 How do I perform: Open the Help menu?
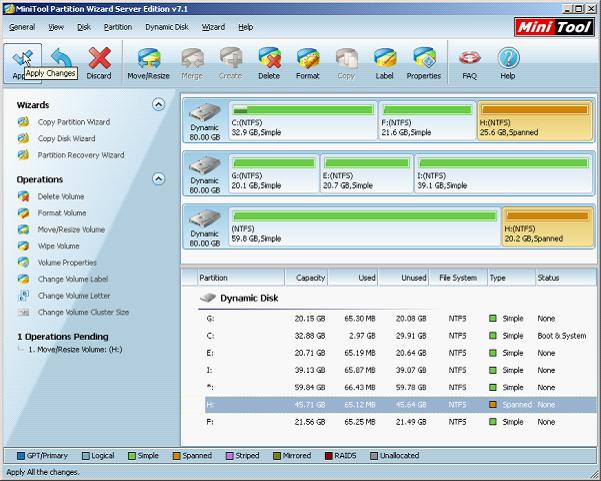click(246, 27)
